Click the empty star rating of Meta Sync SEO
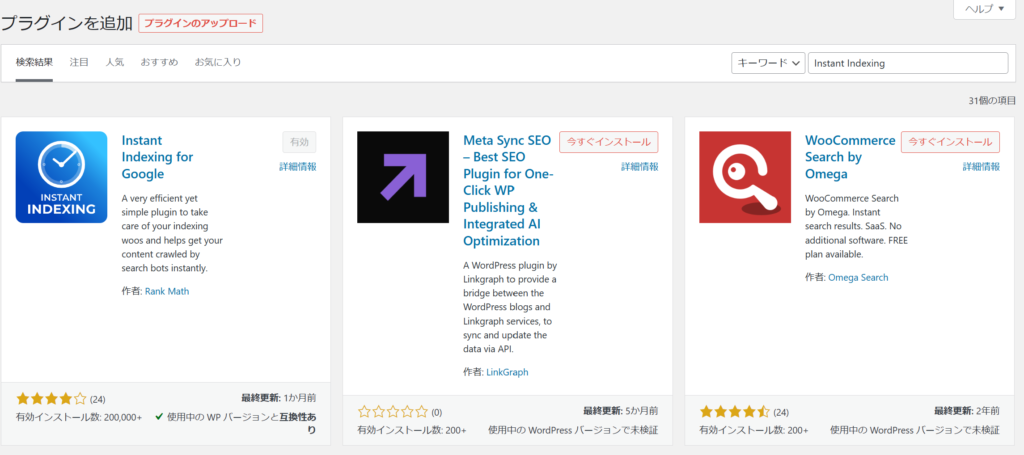 tap(393, 411)
